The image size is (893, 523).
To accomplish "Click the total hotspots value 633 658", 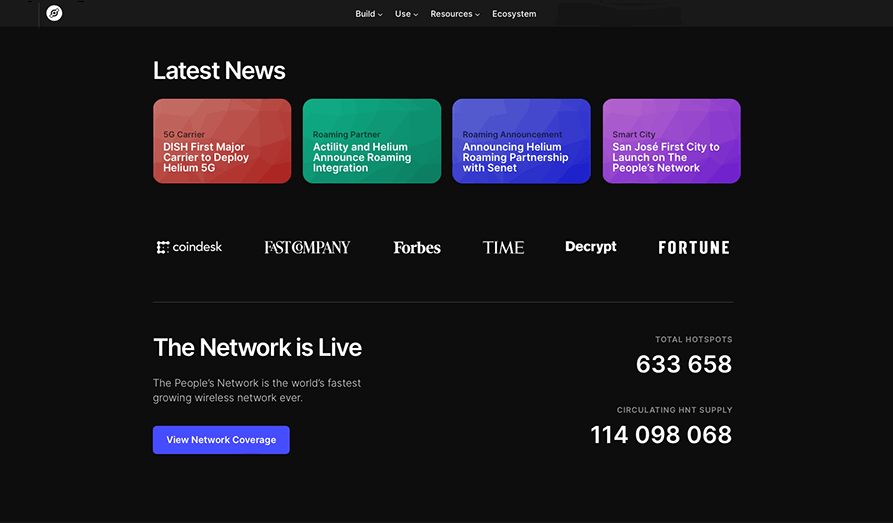I will (683, 364).
